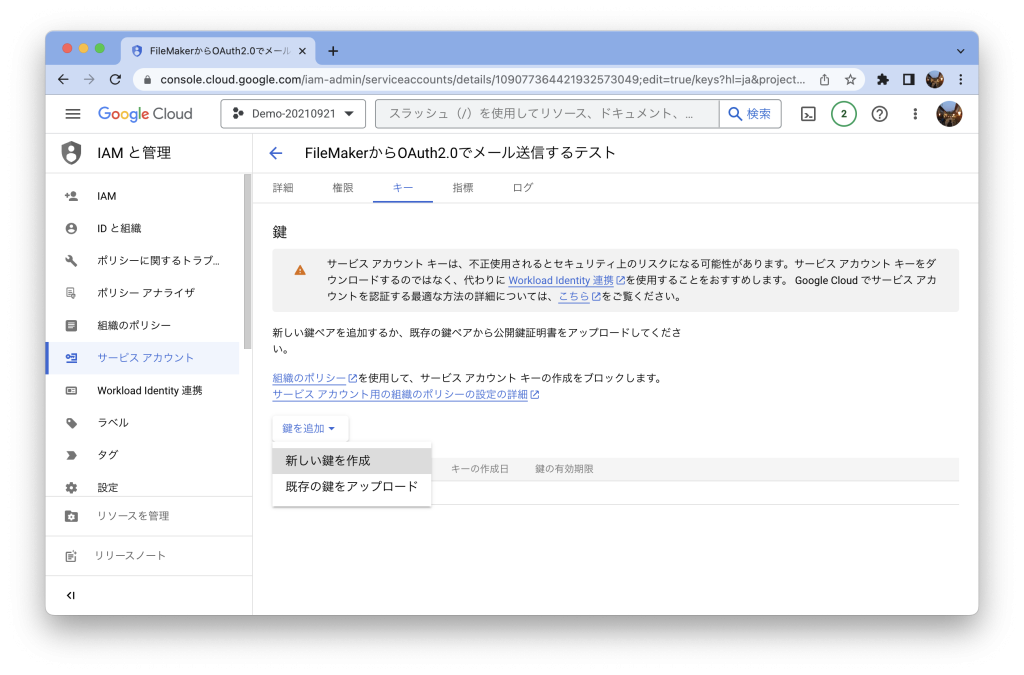Click the Google Cloud logo
Viewport: 1024px width, 675px height.
click(145, 114)
